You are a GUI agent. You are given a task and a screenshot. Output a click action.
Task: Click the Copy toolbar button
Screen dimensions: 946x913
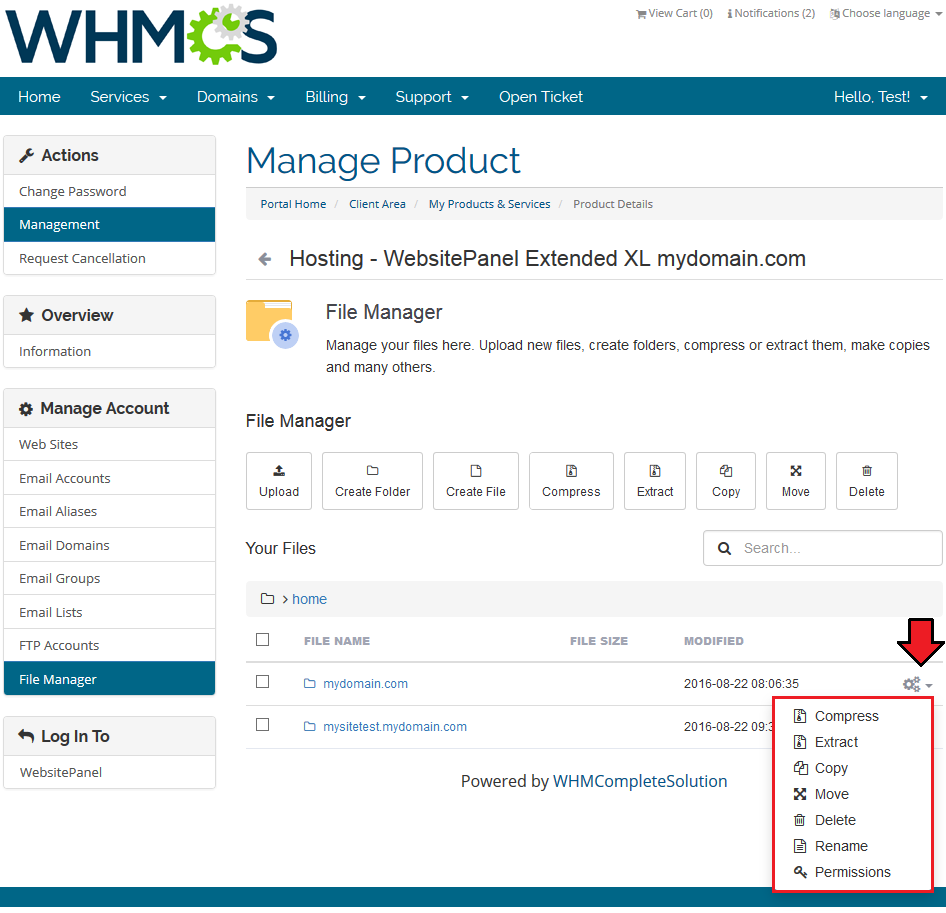pyautogui.click(x=726, y=481)
